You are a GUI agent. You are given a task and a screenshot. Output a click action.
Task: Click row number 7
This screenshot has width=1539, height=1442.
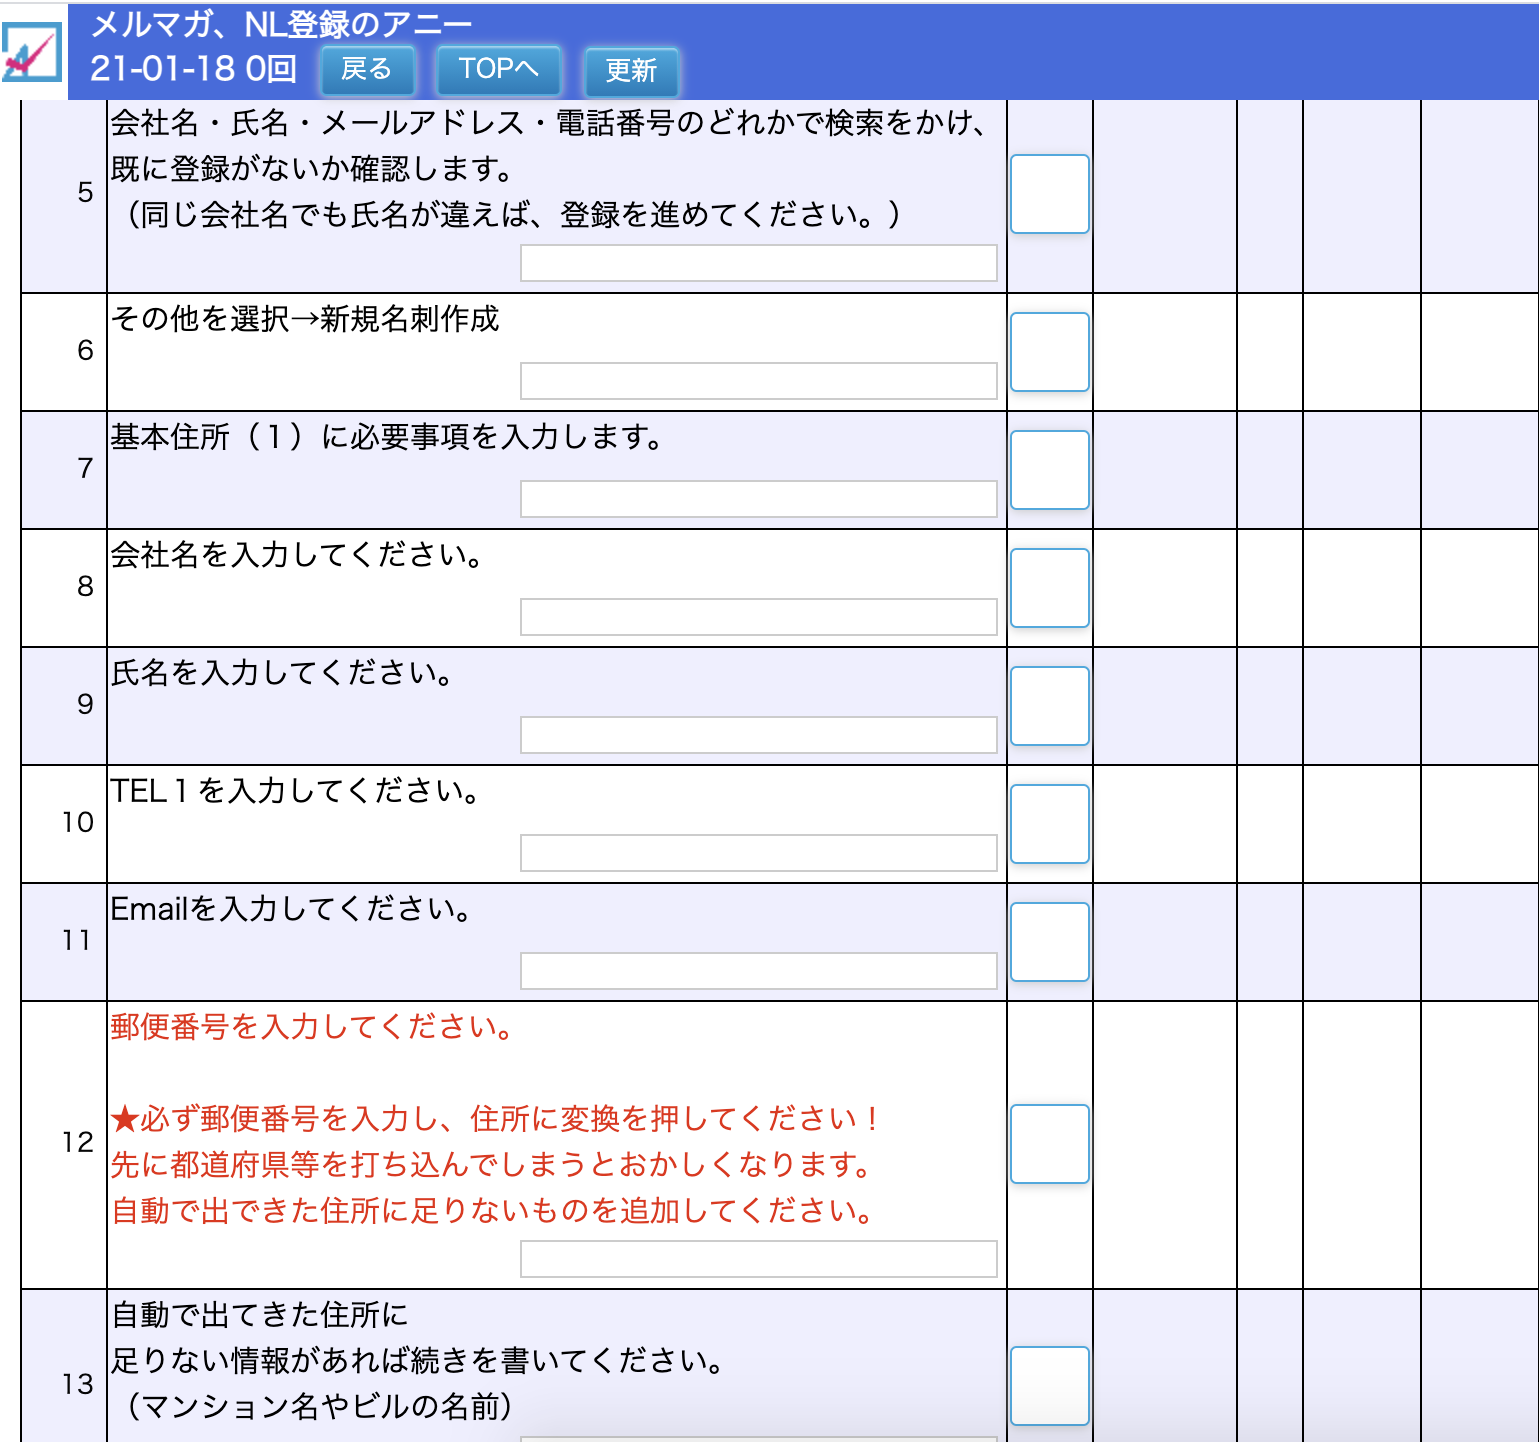pos(85,469)
